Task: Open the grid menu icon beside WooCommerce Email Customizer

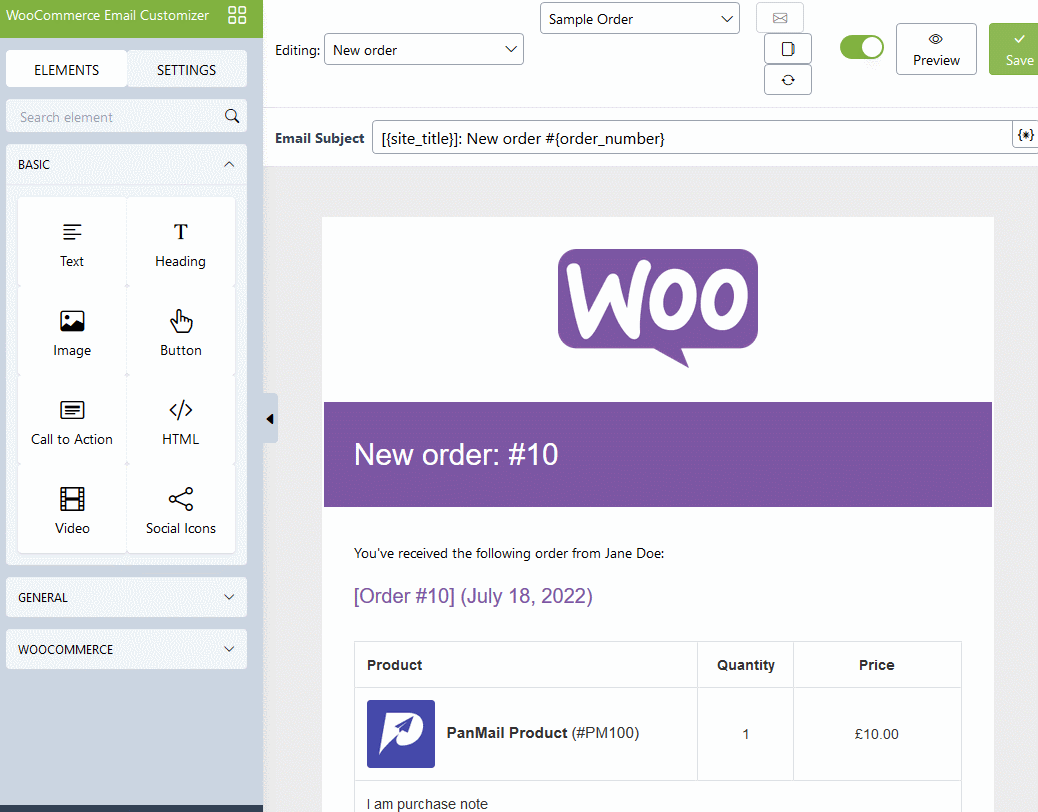Action: (x=237, y=15)
